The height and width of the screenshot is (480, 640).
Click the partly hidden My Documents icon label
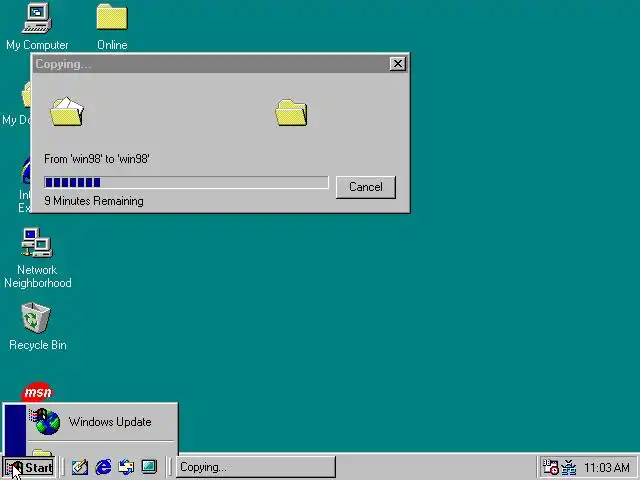(16, 120)
